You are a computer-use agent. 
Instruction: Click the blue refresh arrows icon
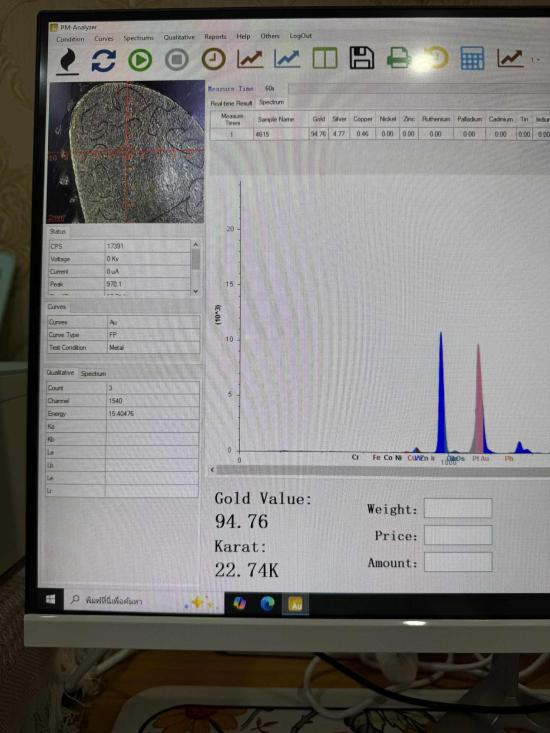(103, 61)
